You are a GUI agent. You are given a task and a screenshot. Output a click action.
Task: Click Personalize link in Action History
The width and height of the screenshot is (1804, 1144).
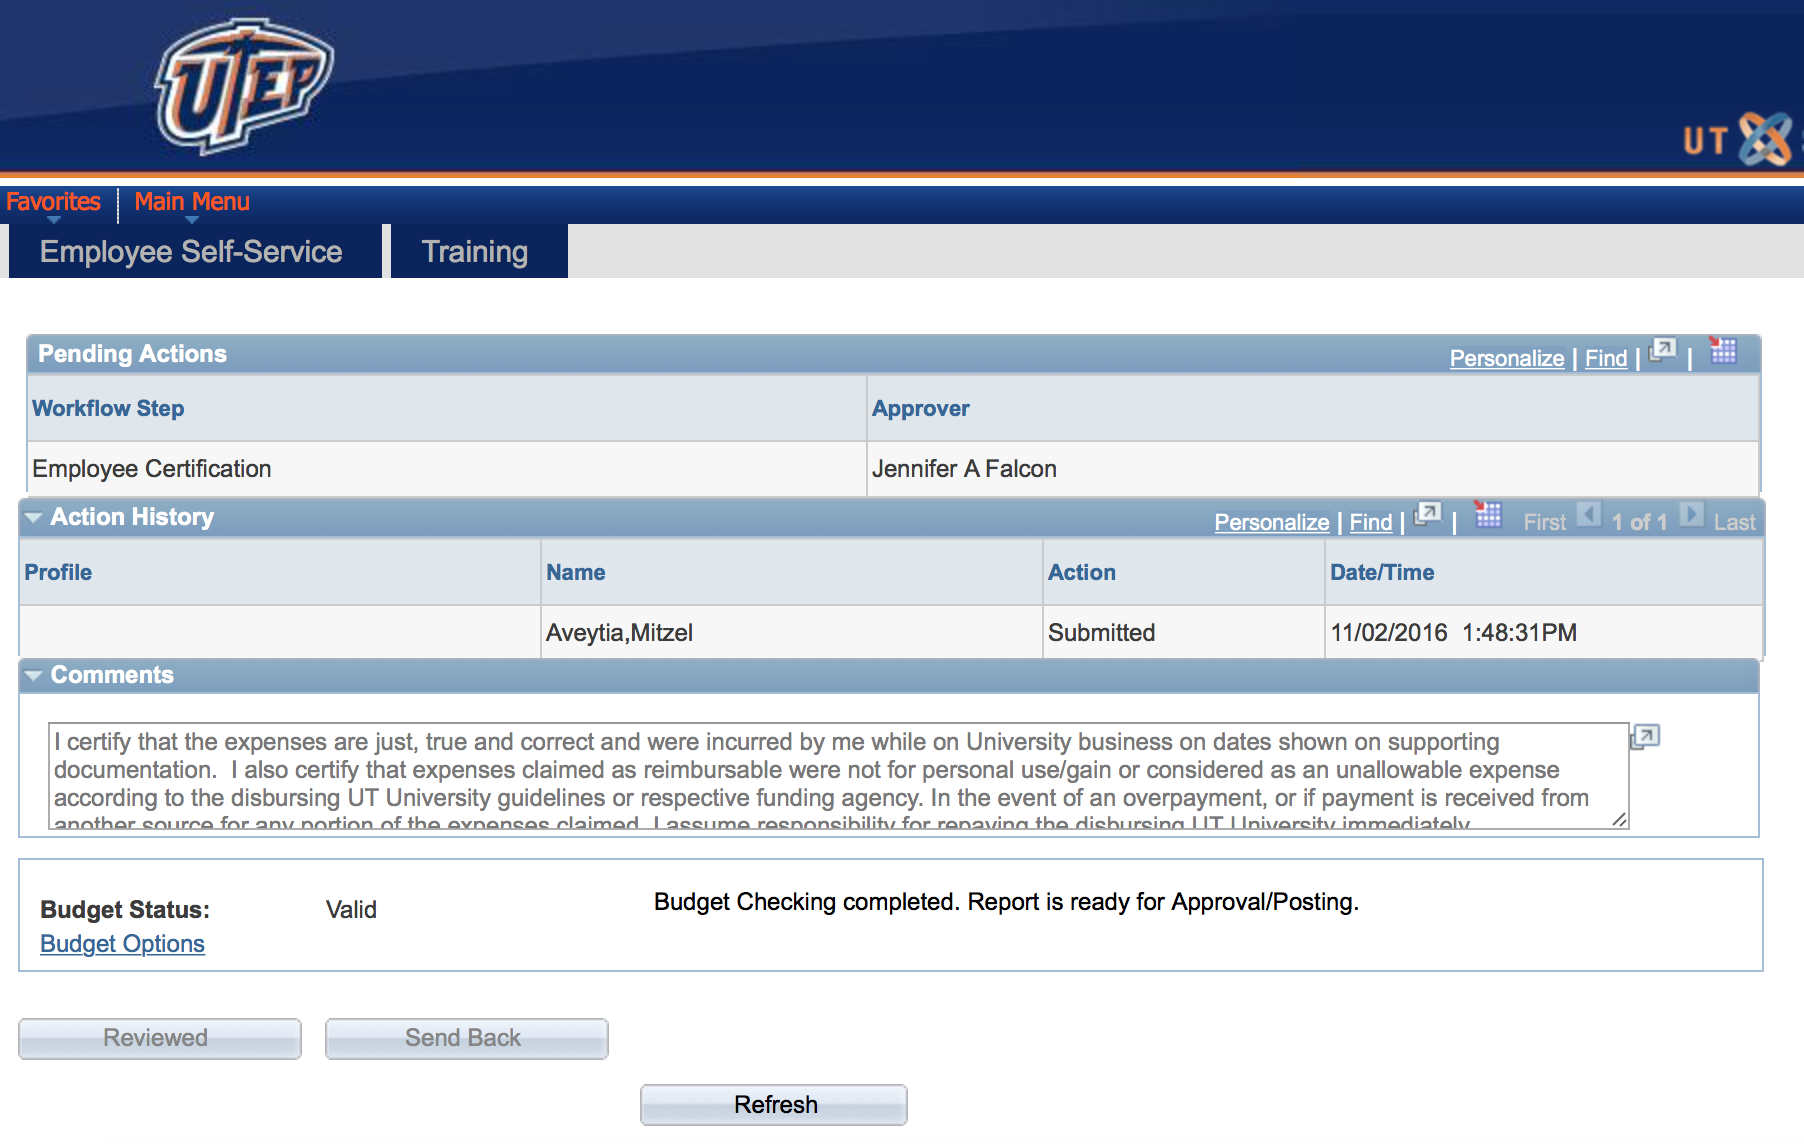1272,522
